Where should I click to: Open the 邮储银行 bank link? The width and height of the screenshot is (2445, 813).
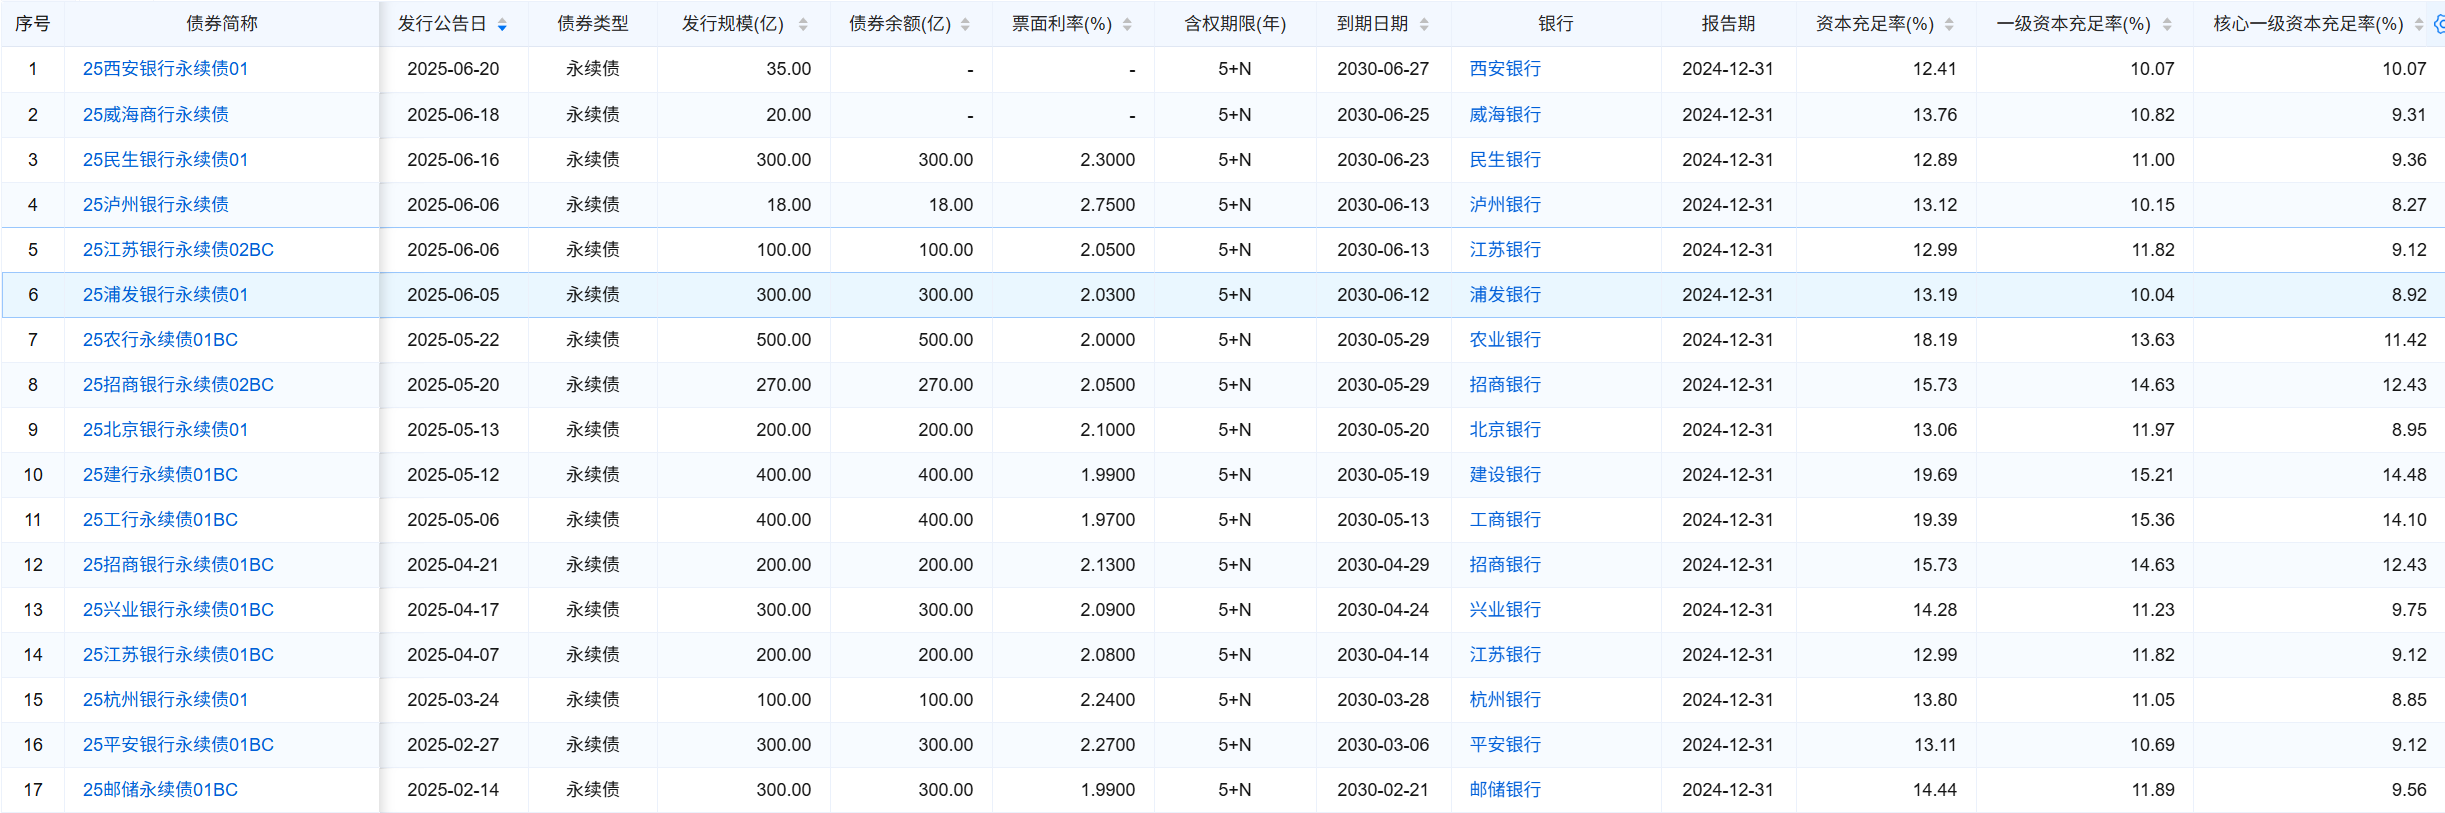pos(1505,790)
